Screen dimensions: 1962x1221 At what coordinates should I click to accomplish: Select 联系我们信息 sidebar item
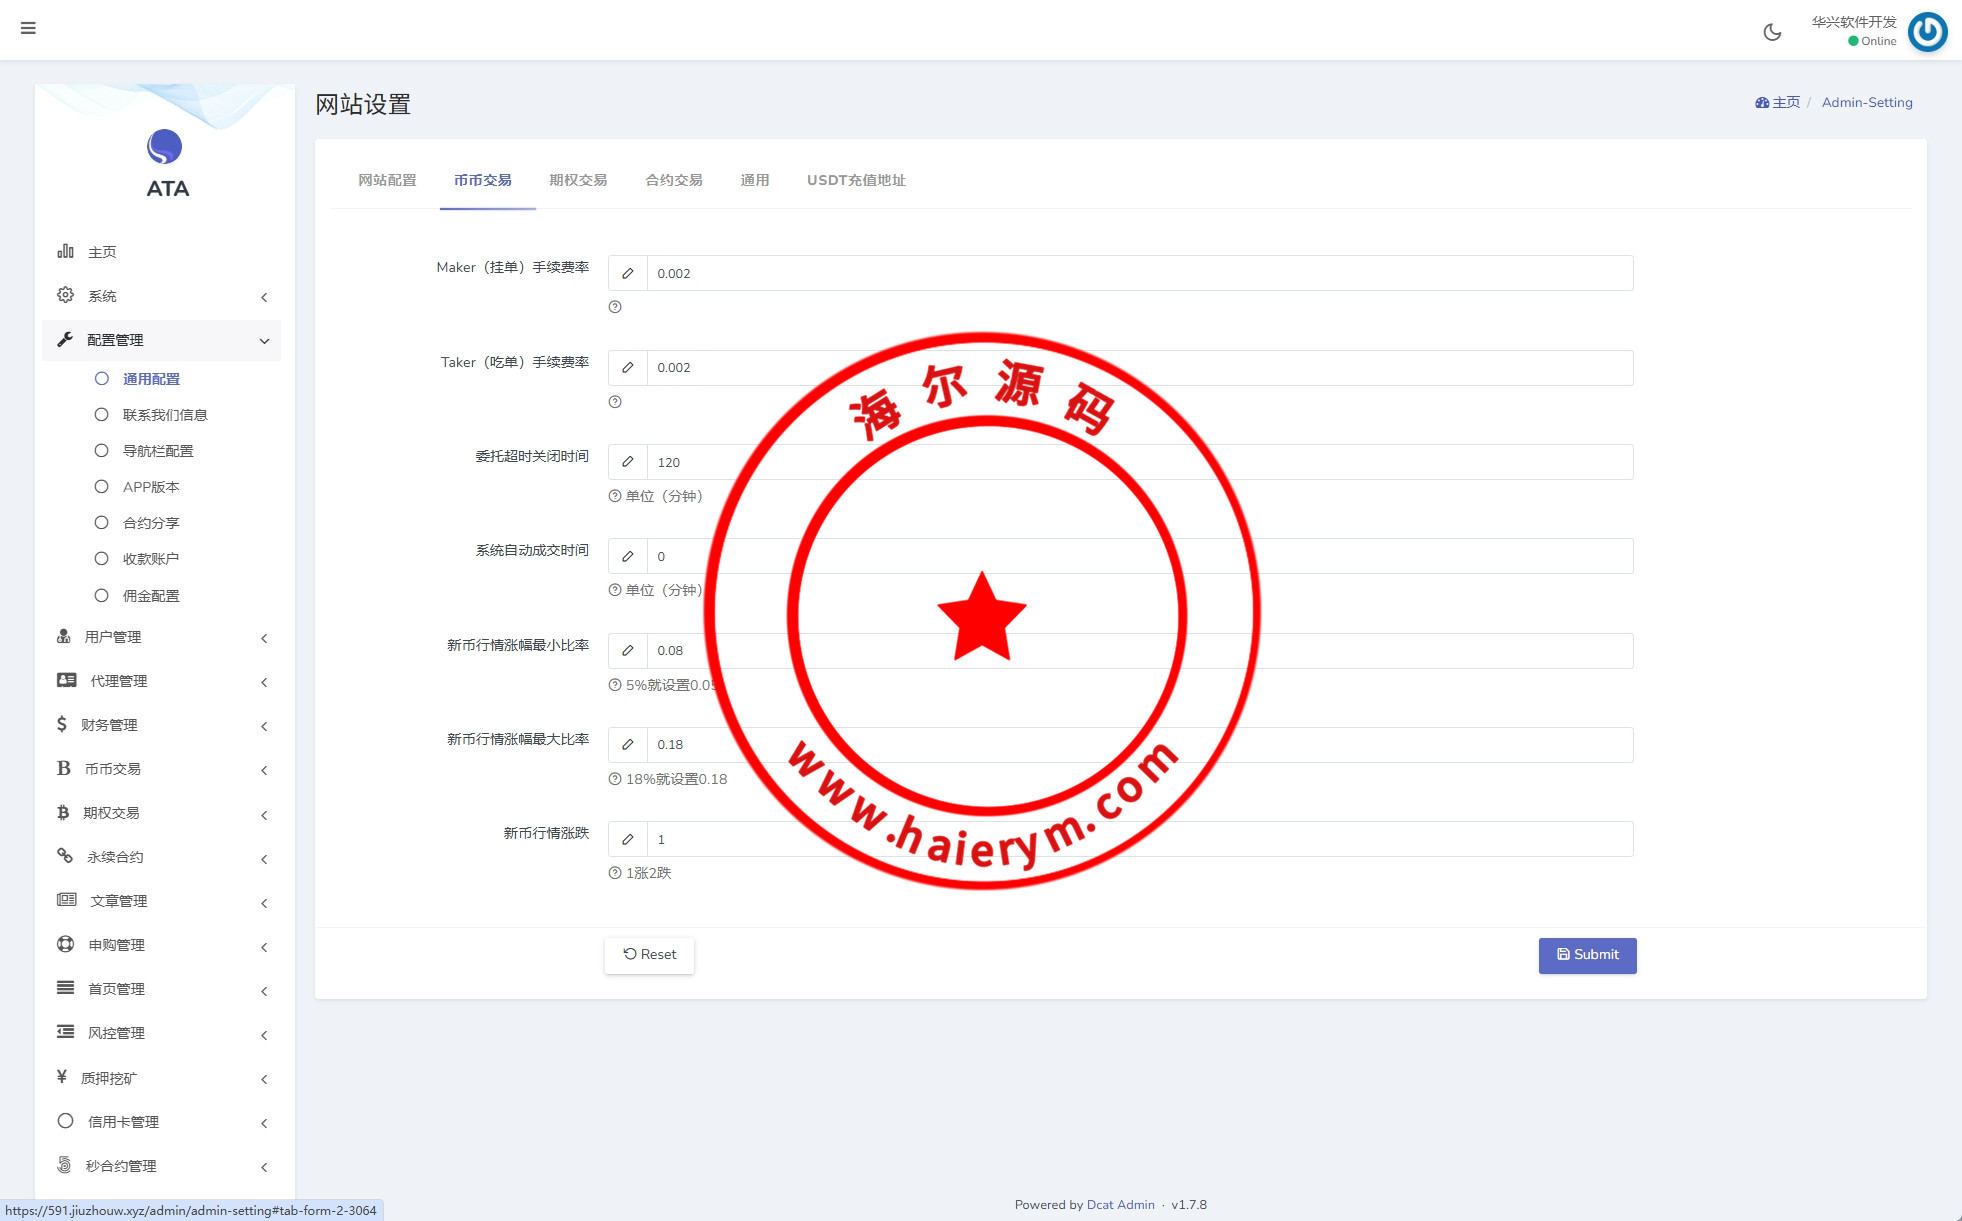click(164, 415)
